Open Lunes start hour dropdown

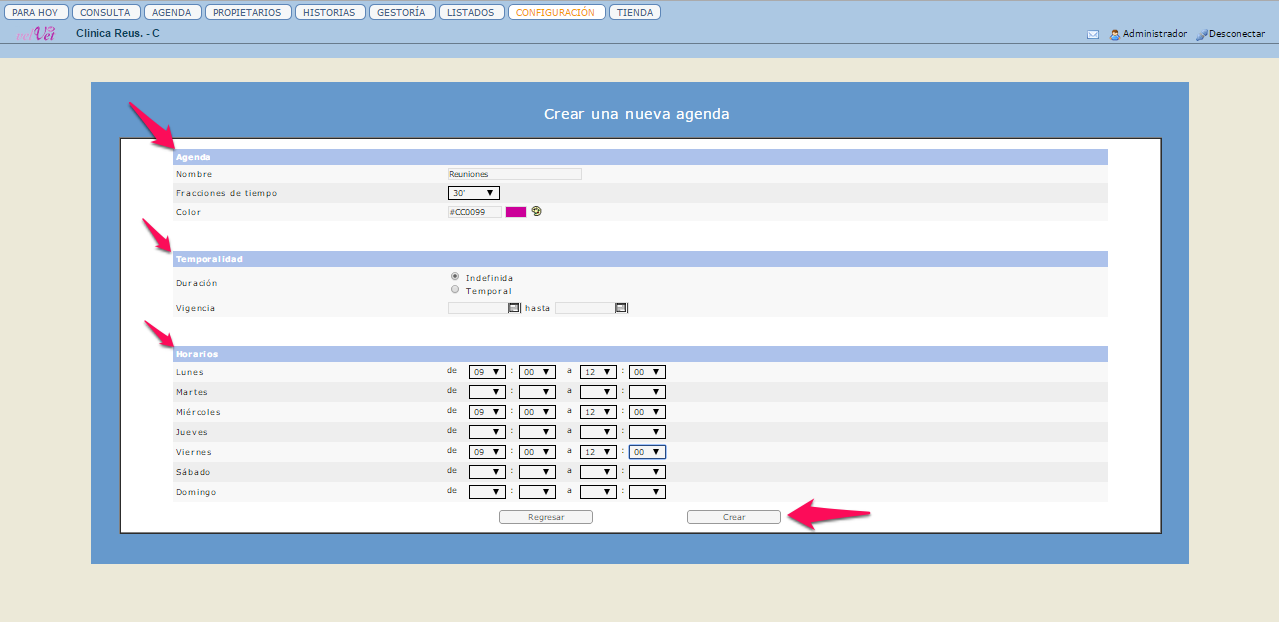(487, 372)
